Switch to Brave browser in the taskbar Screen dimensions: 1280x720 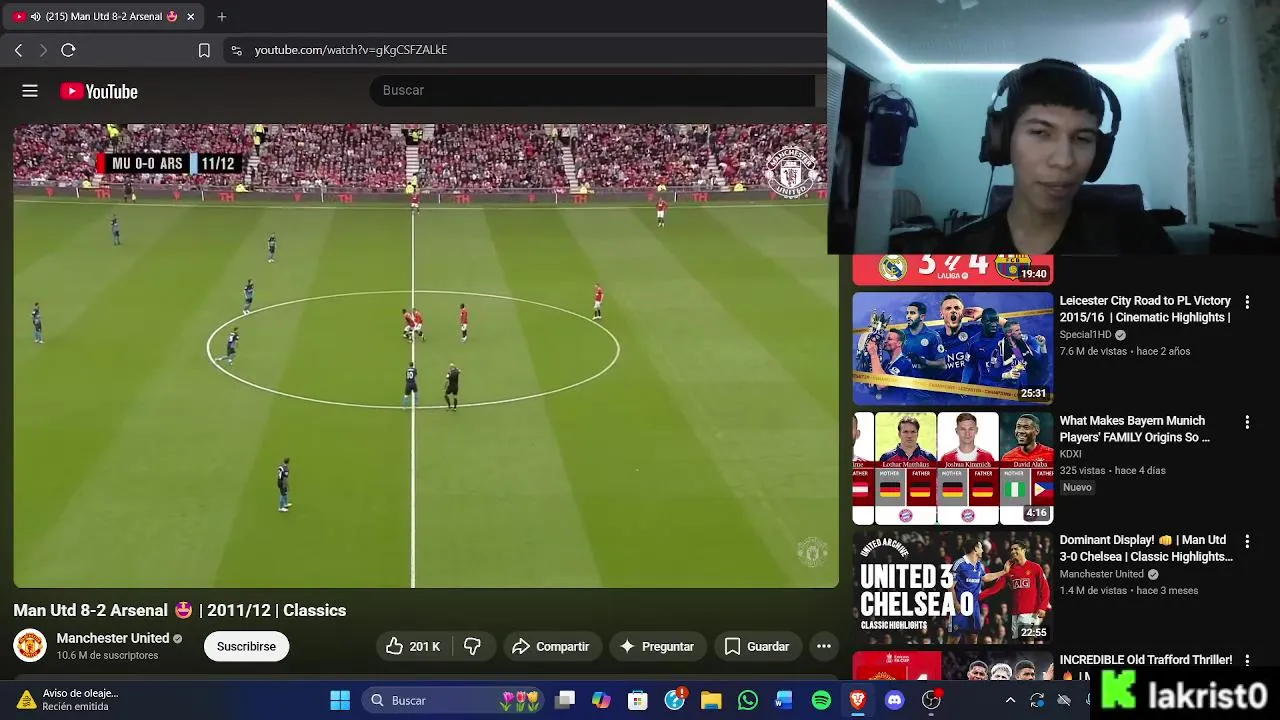click(x=858, y=700)
